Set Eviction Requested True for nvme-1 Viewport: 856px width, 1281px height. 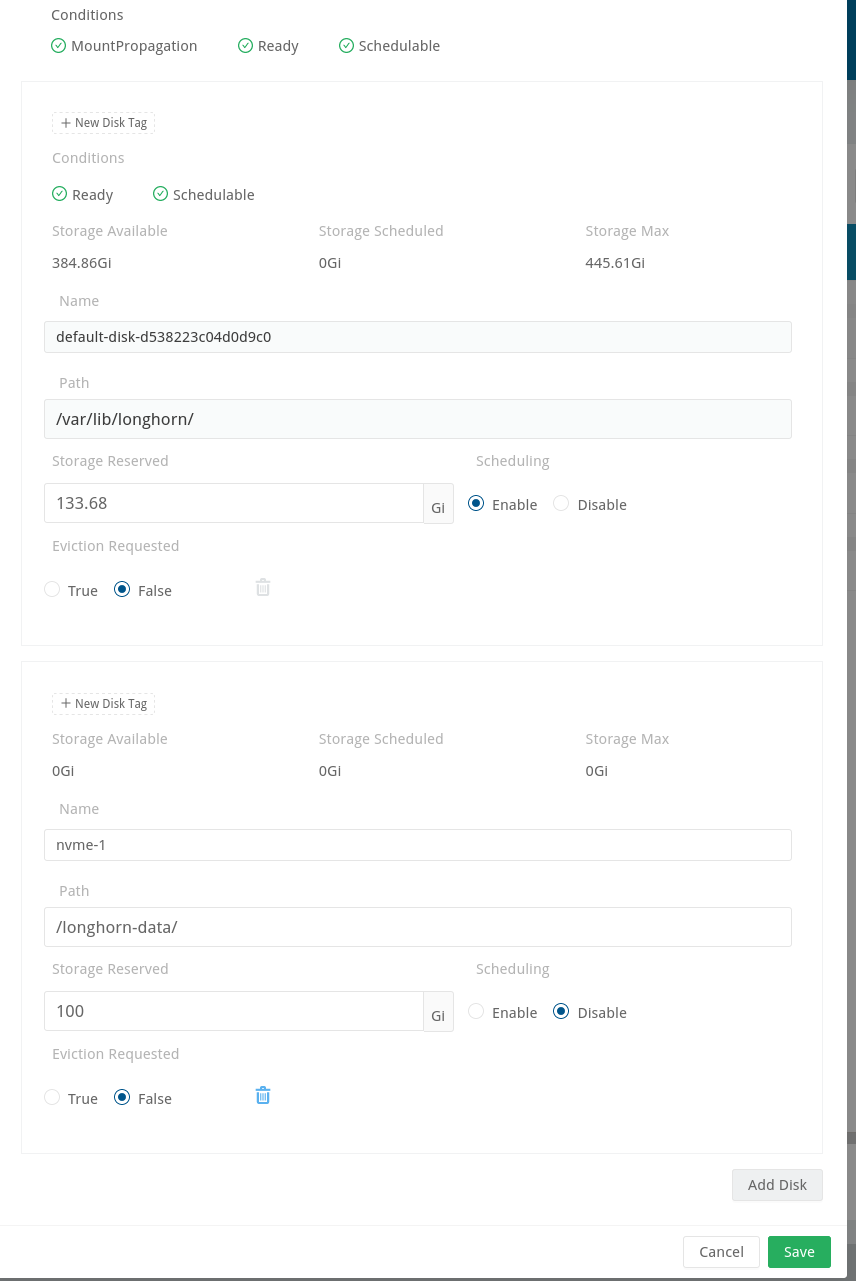[52, 1098]
